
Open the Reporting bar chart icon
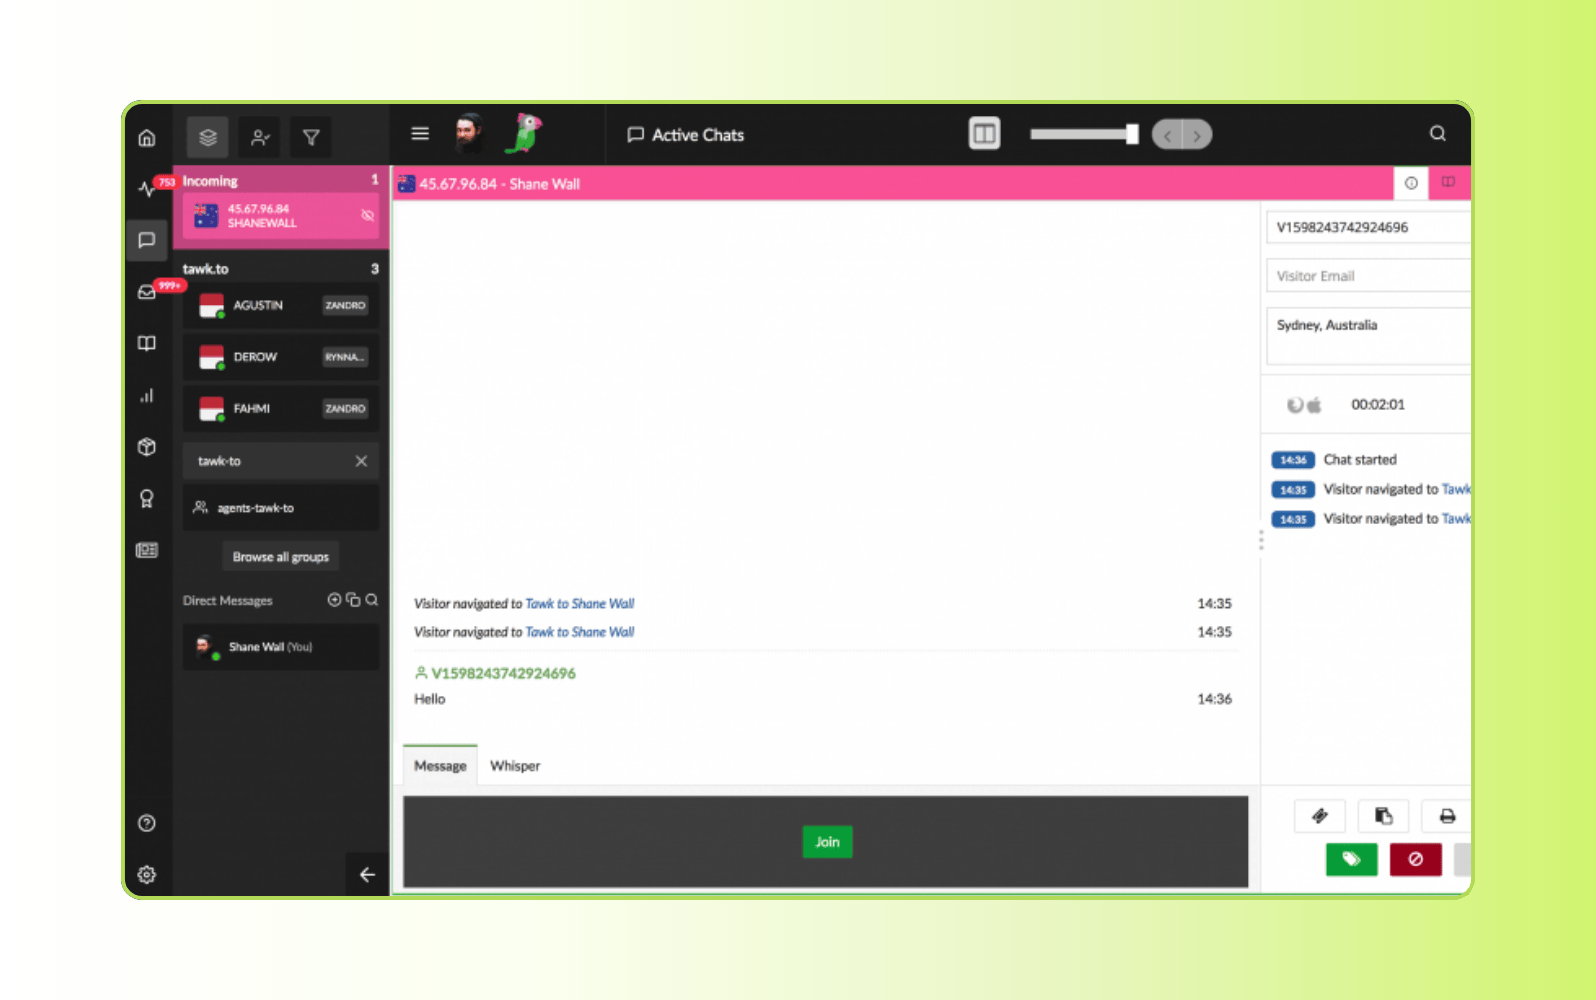tap(147, 395)
